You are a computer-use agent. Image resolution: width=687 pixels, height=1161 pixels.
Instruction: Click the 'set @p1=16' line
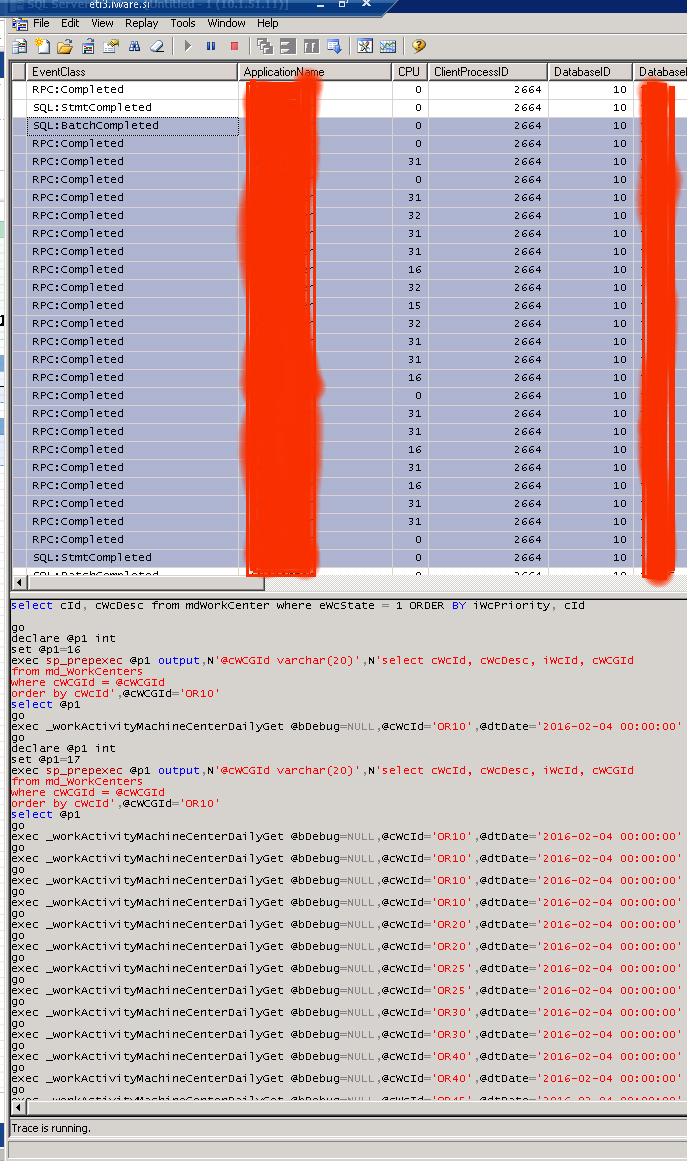[x=46, y=649]
